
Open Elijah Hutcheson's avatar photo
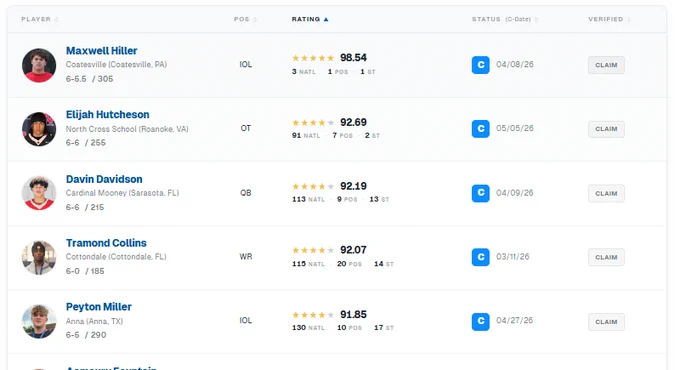point(39,129)
